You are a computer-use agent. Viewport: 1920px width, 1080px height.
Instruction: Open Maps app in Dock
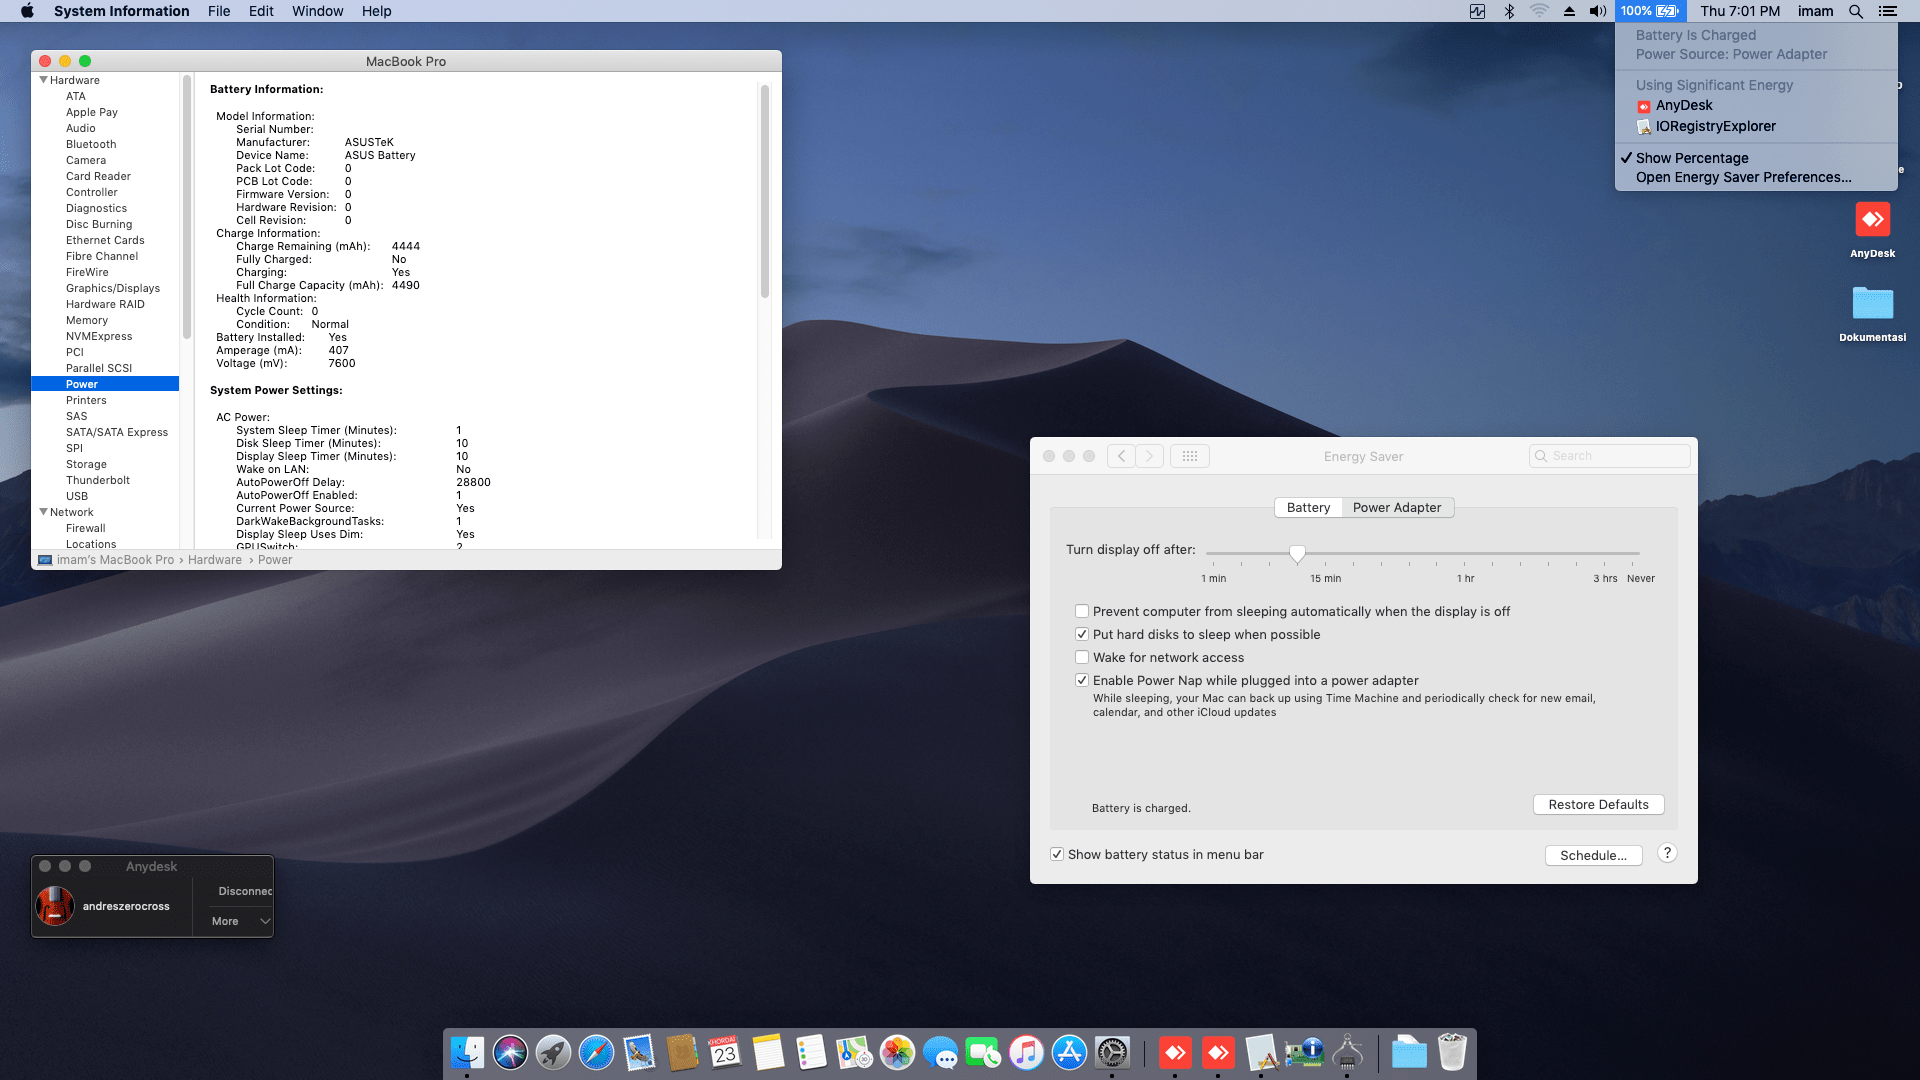coord(854,1052)
